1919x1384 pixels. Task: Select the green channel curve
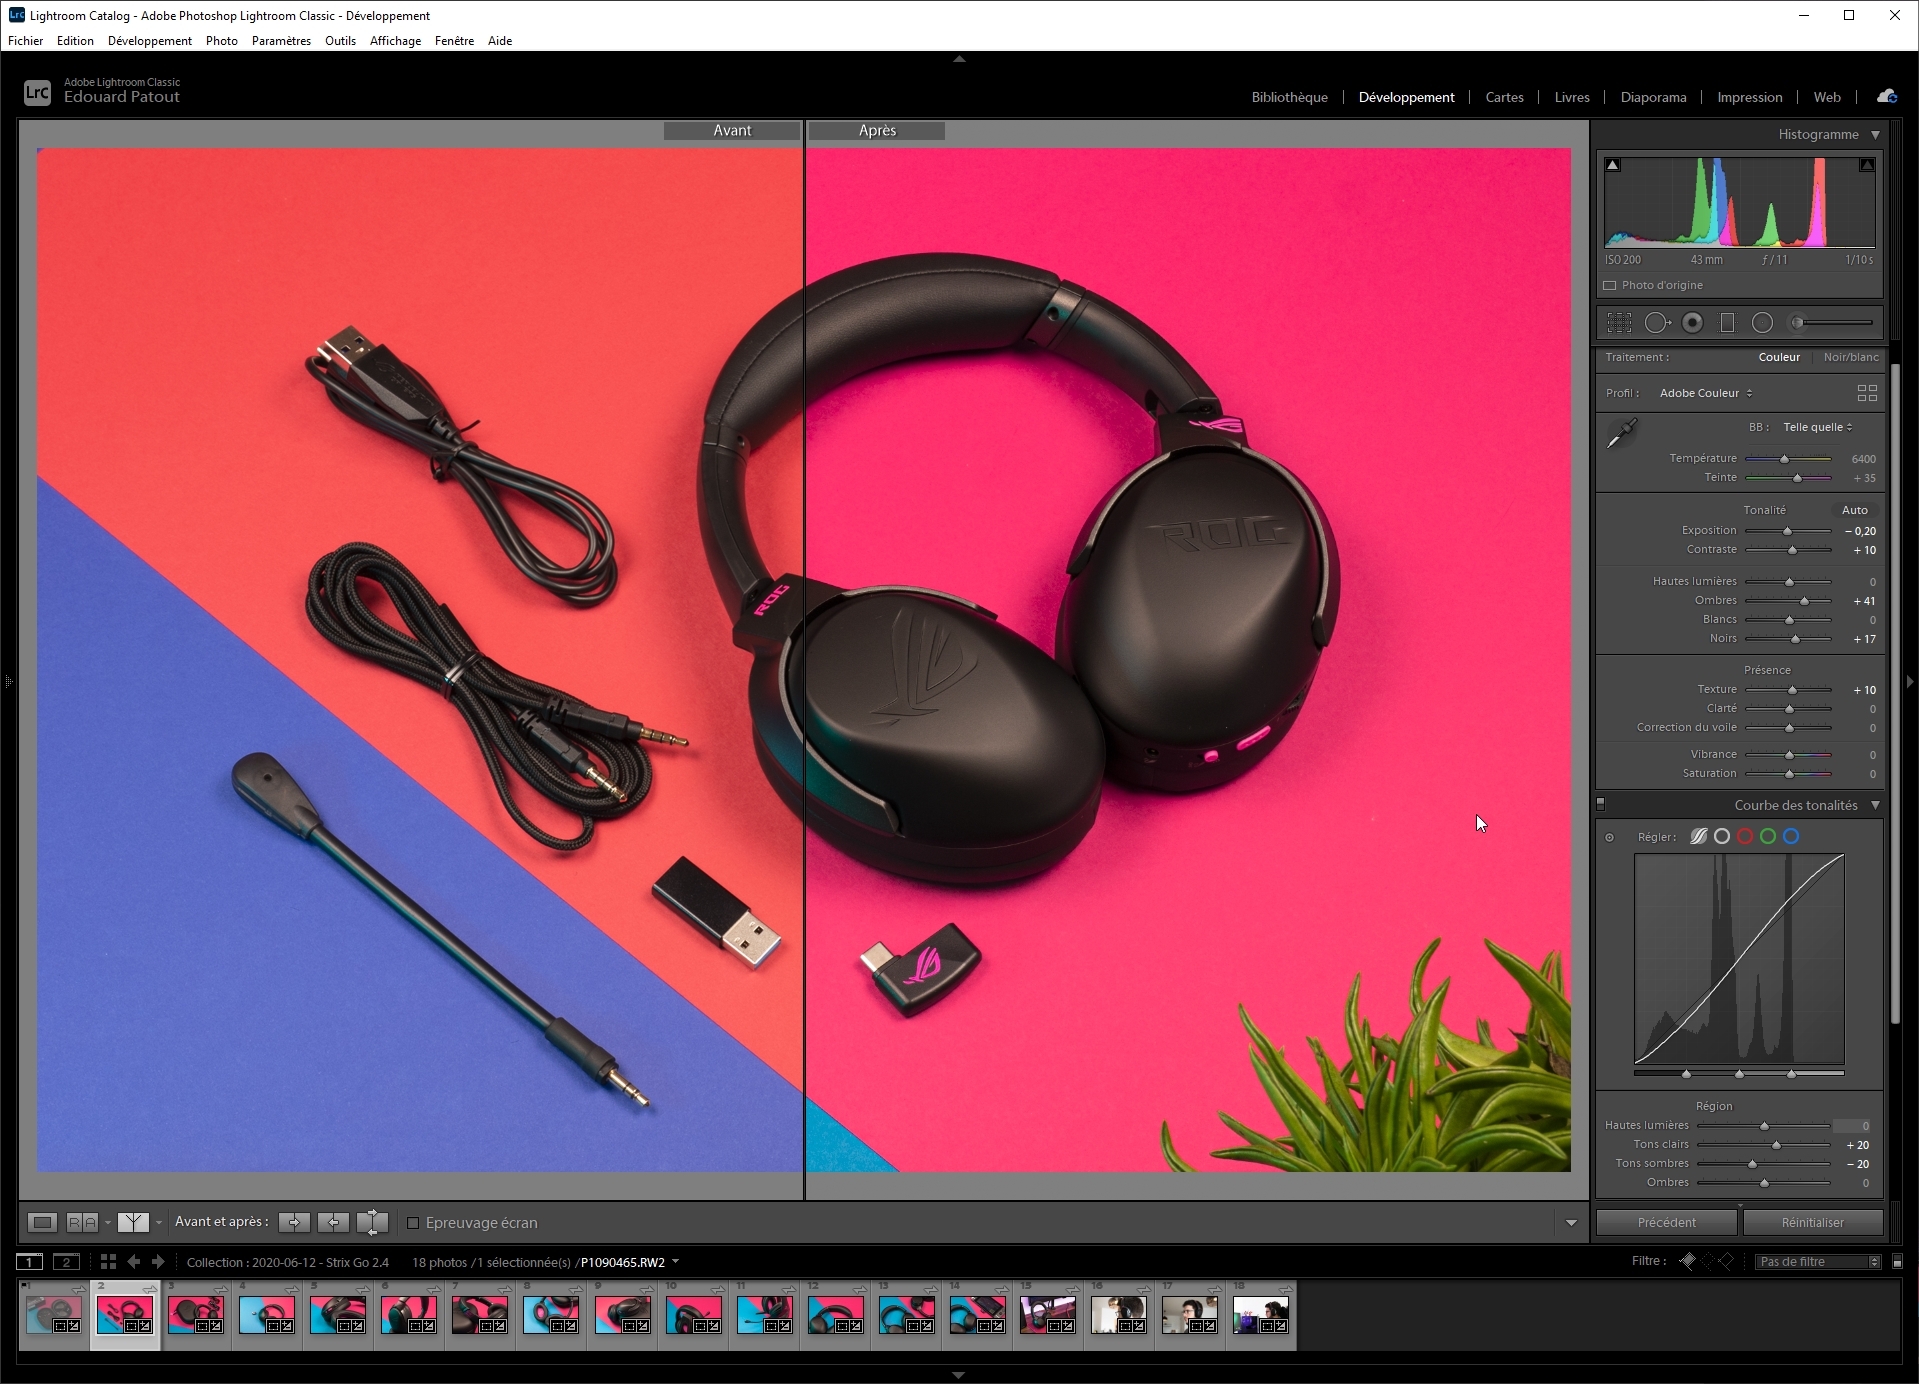coord(1768,836)
